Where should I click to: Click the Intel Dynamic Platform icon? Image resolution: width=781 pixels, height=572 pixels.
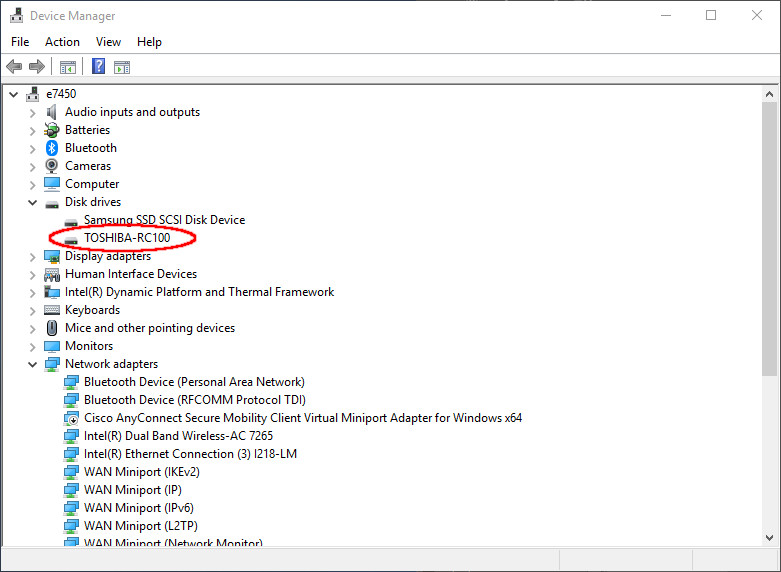click(52, 292)
